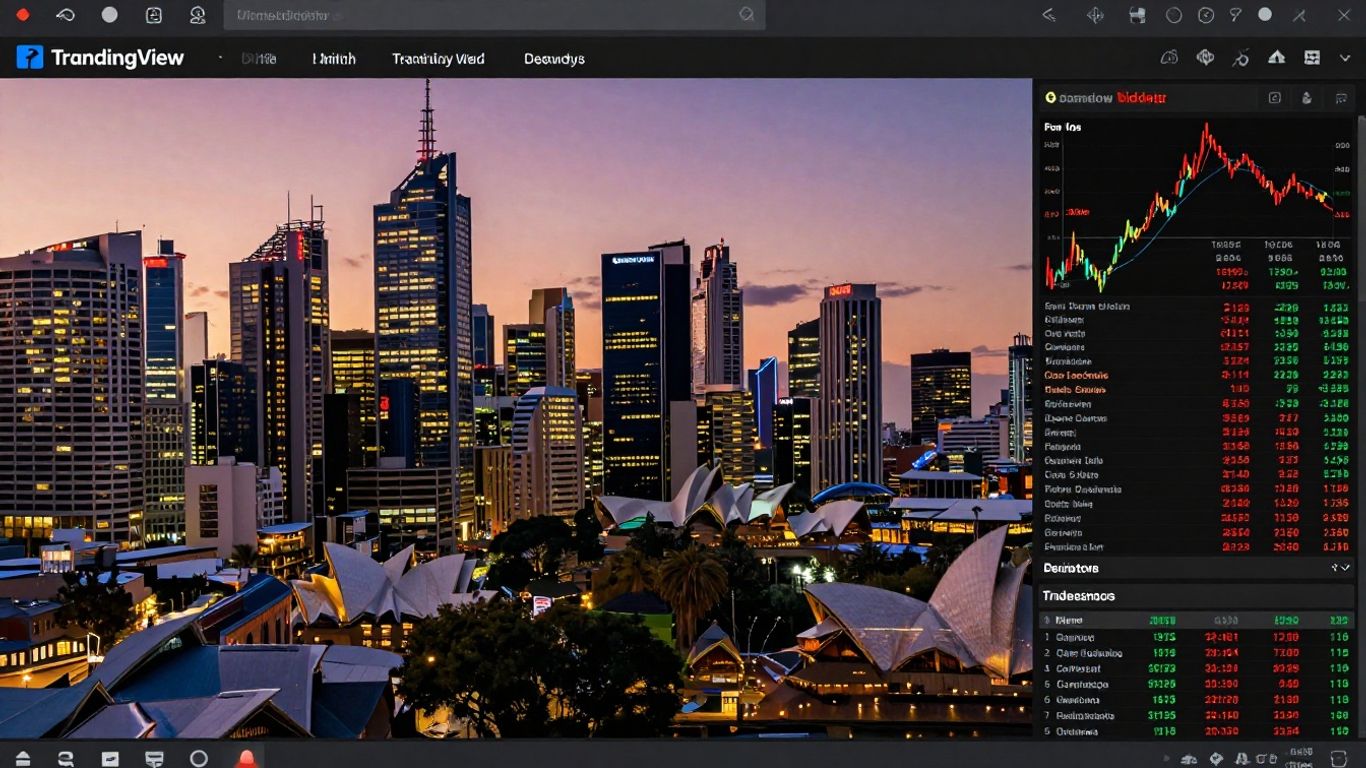The height and width of the screenshot is (768, 1366).
Task: Click the candlestick price chart
Action: (x=1192, y=205)
